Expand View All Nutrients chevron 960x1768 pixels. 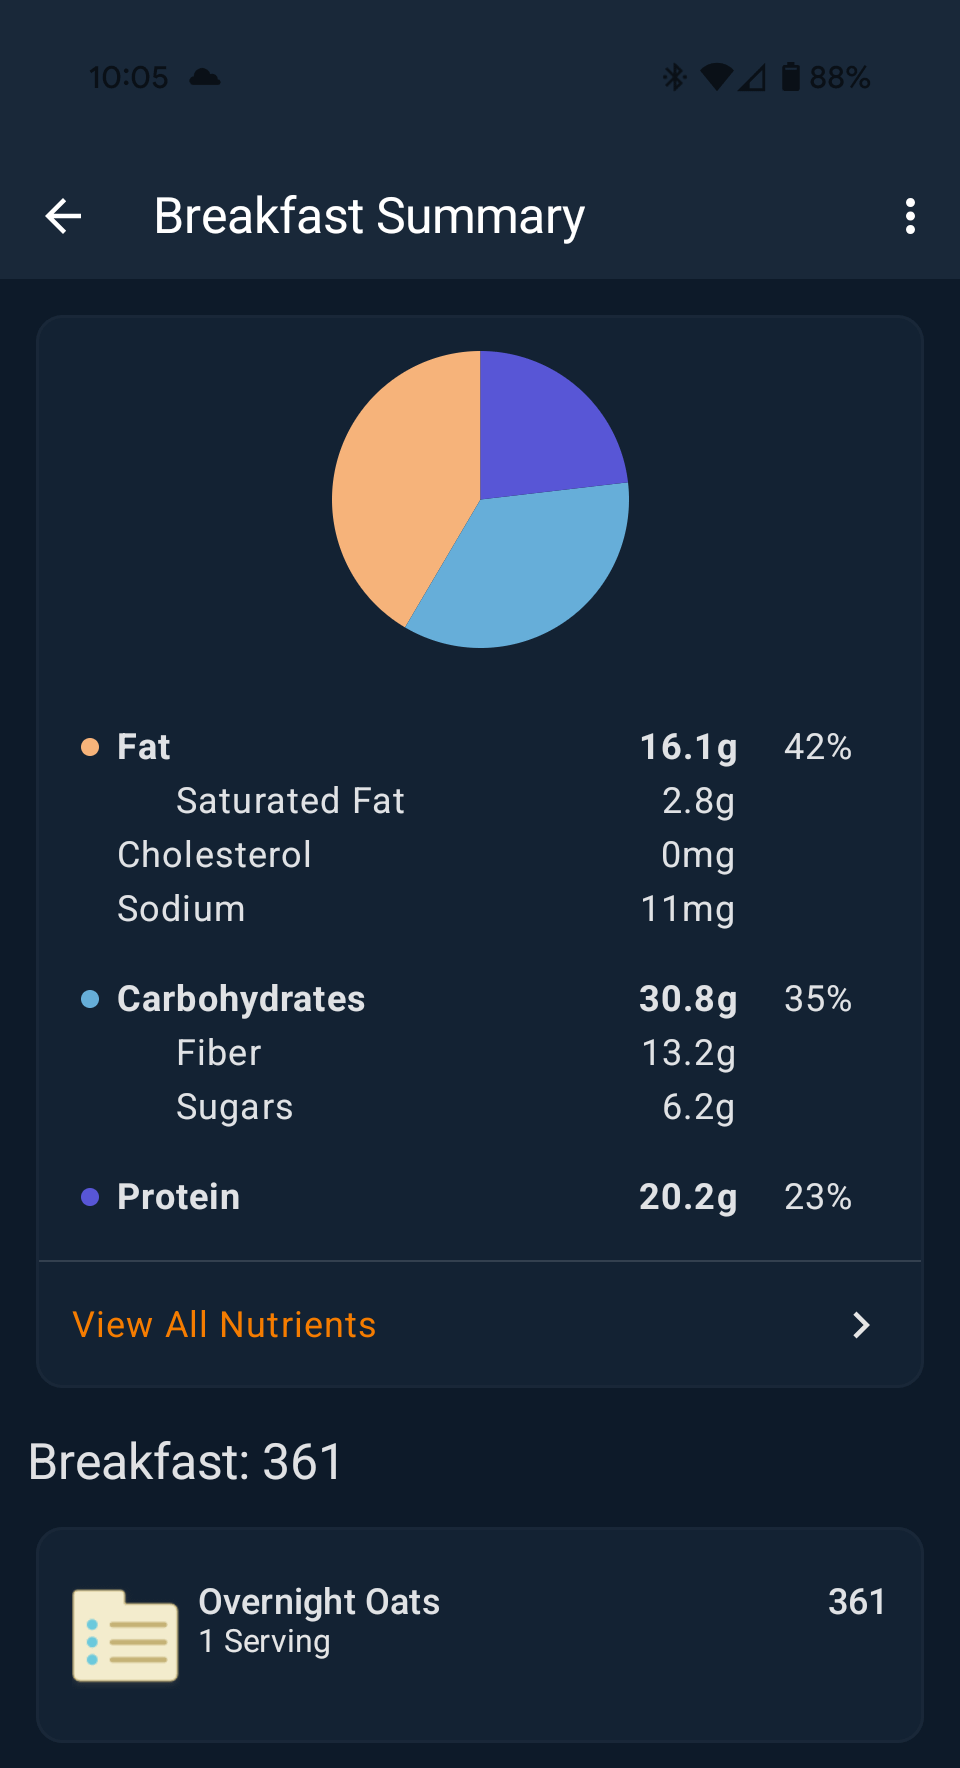pos(860,1325)
